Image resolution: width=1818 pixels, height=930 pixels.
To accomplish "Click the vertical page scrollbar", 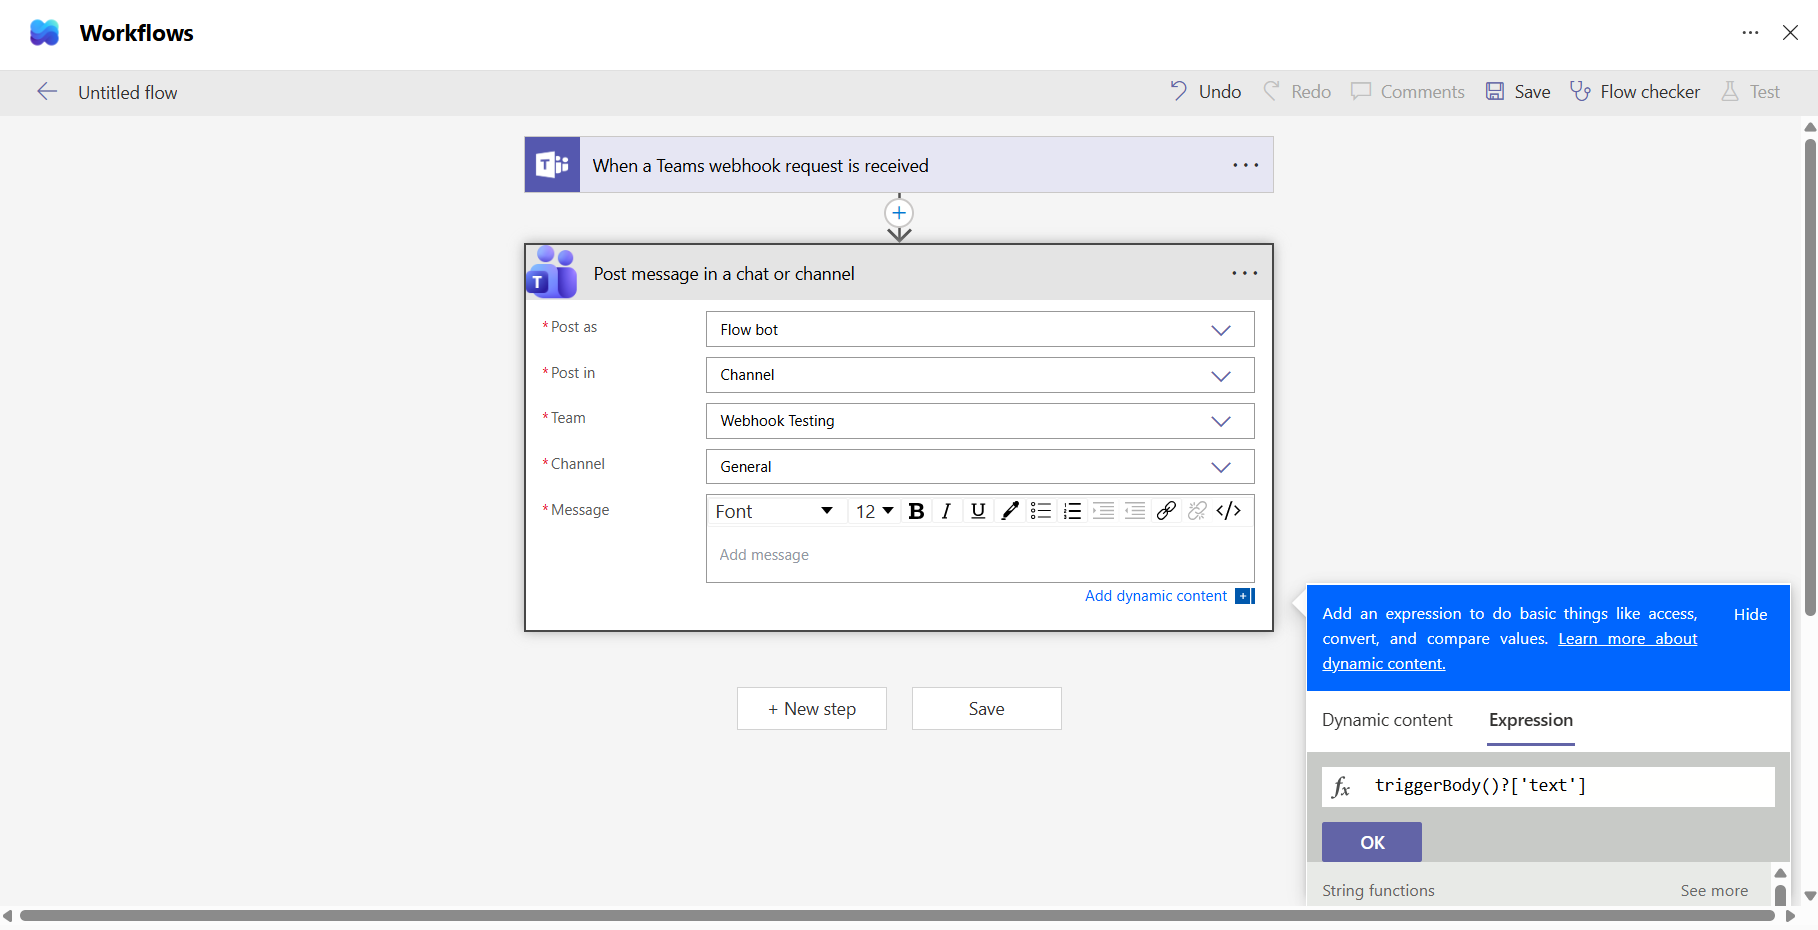I will pyautogui.click(x=1810, y=378).
